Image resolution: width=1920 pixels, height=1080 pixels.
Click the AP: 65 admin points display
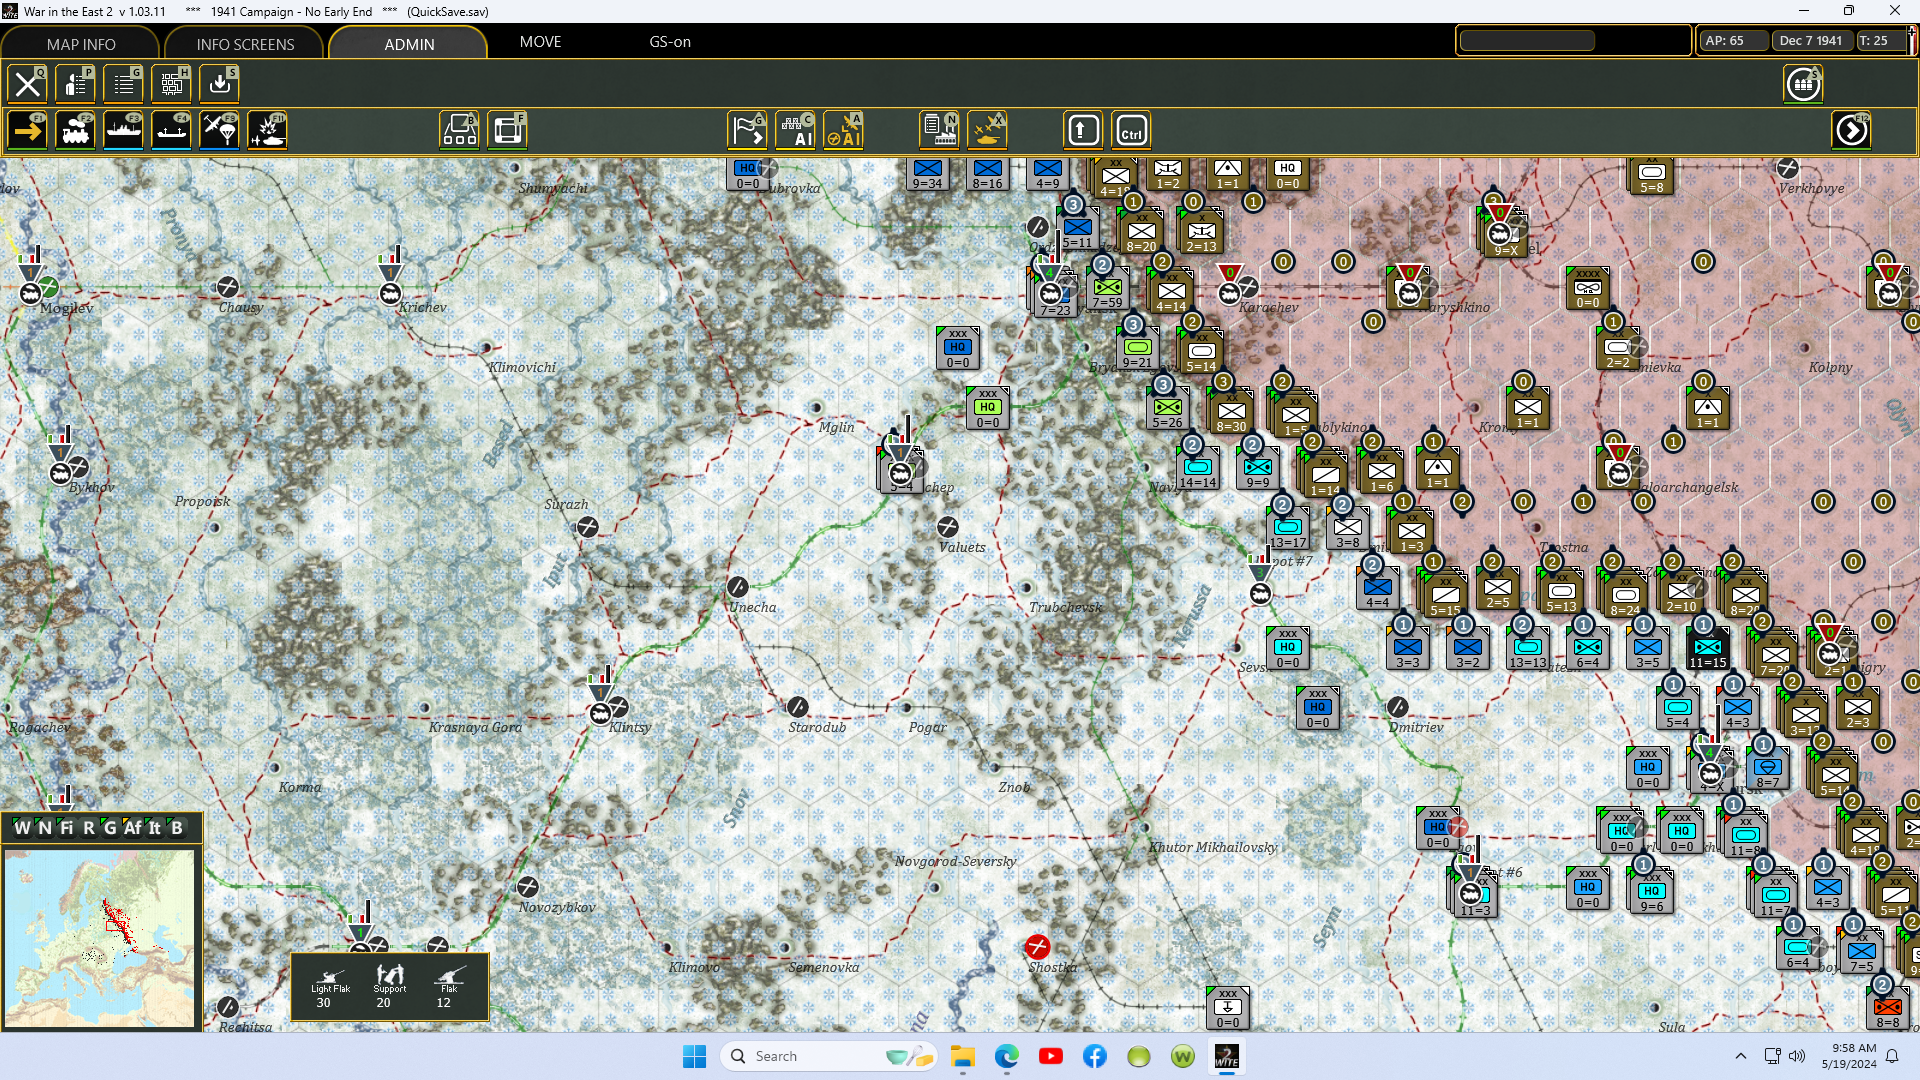[1733, 41]
